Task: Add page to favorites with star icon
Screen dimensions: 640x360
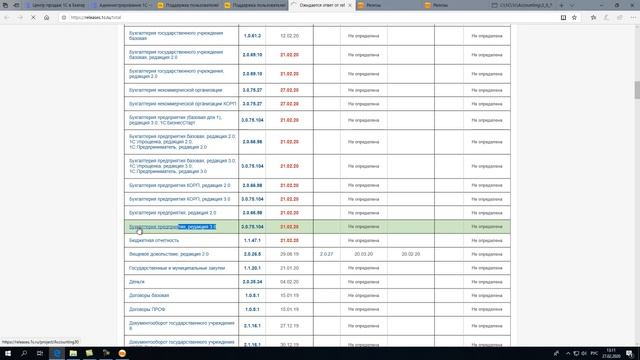Action: [574, 18]
